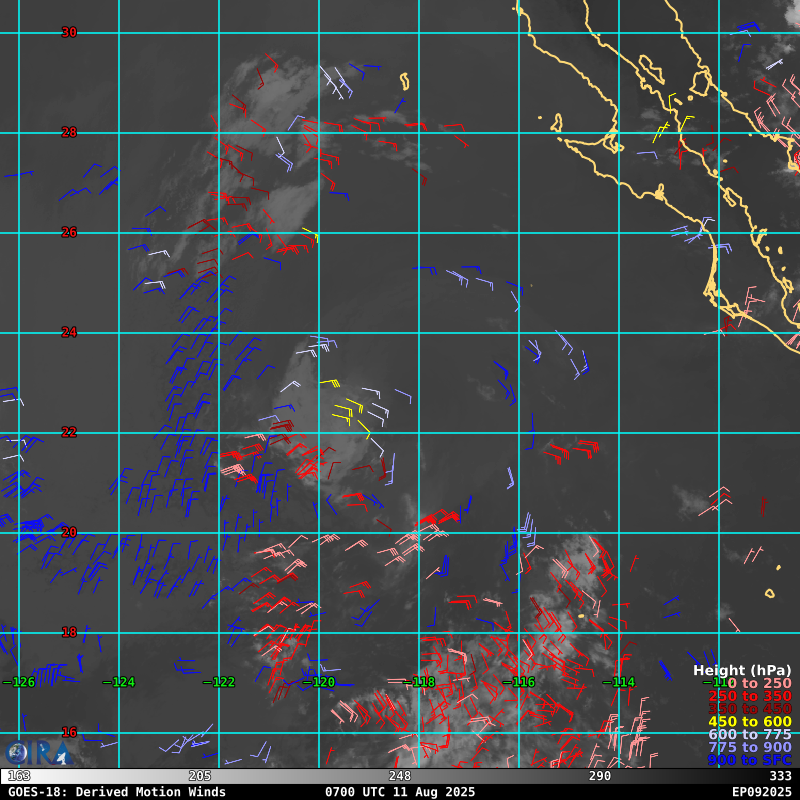Click the longitude label -116
The image size is (800, 800).
click(x=519, y=682)
